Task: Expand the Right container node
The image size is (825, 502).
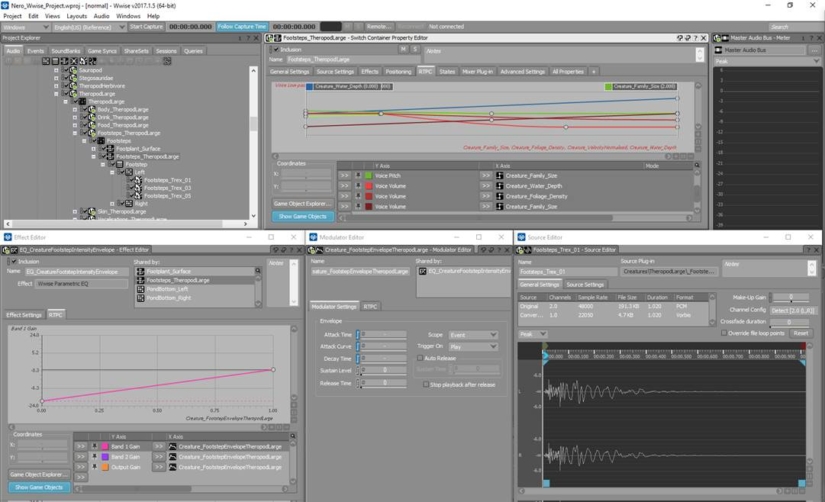Action: pyautogui.click(x=112, y=204)
